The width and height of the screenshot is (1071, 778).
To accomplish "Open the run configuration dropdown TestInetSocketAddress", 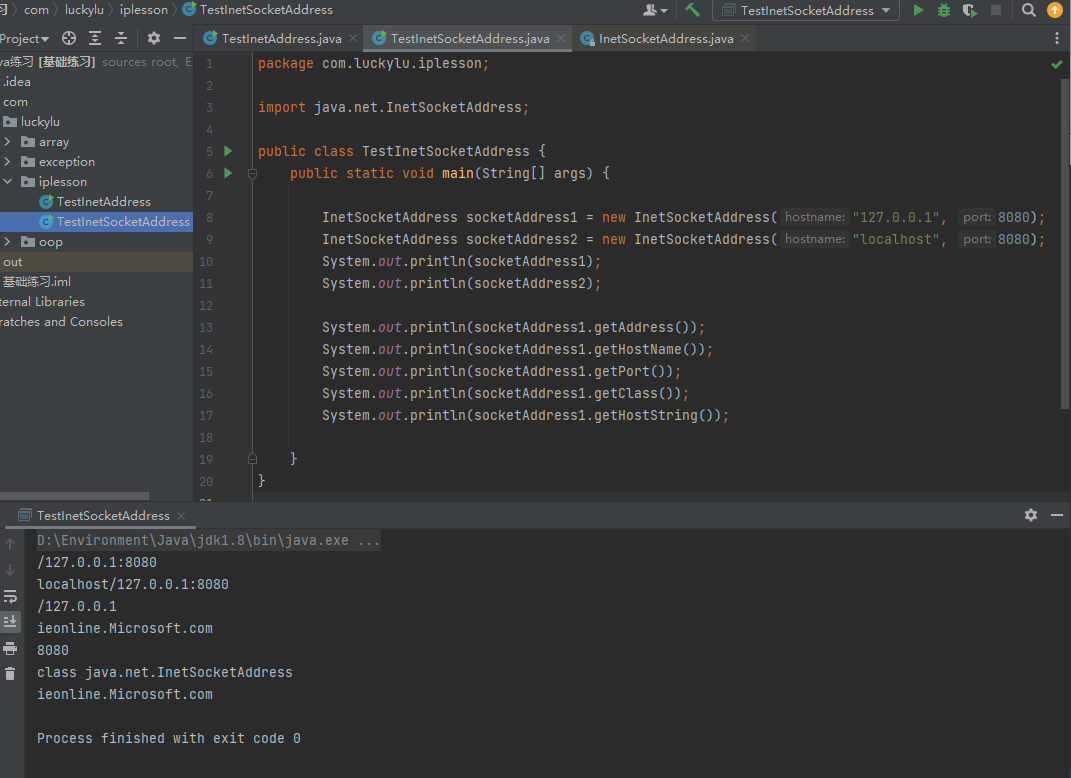I will [806, 10].
